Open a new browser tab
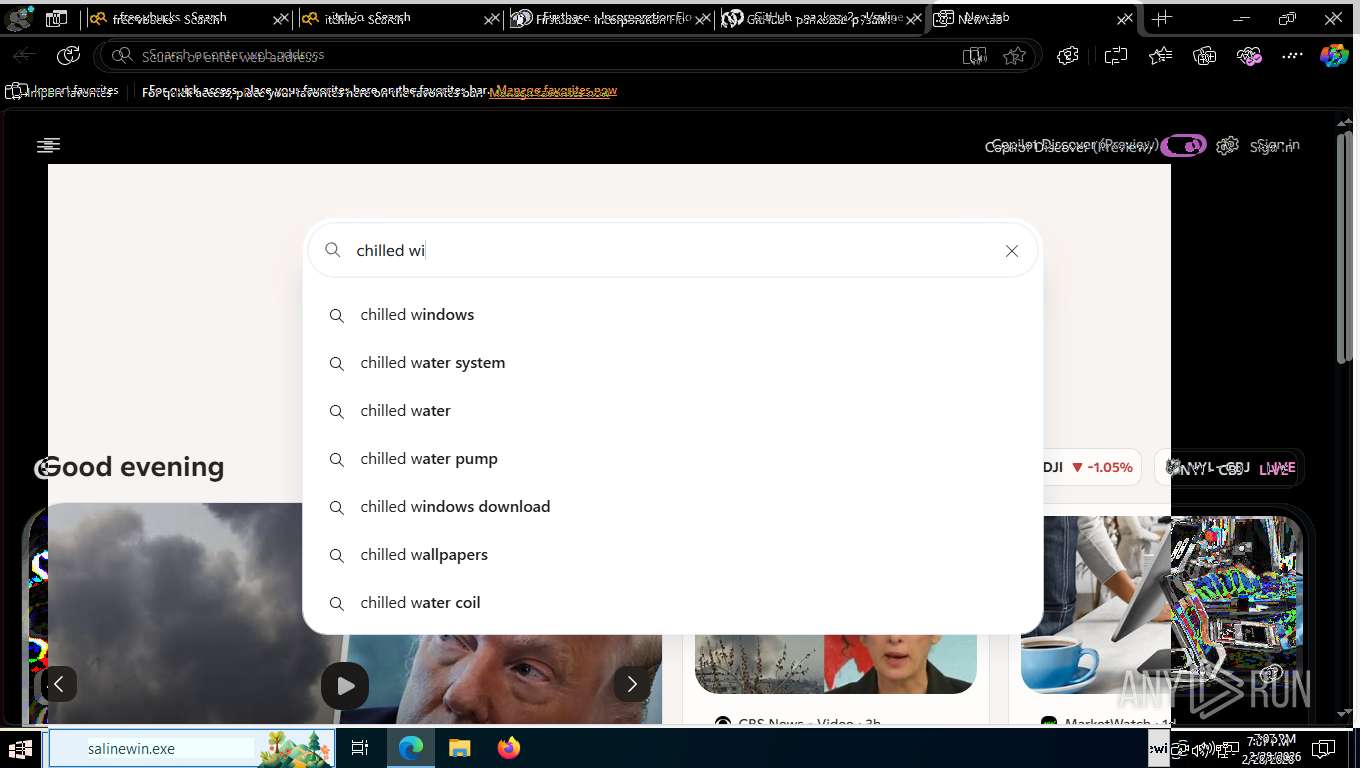1360x768 pixels. (1162, 18)
